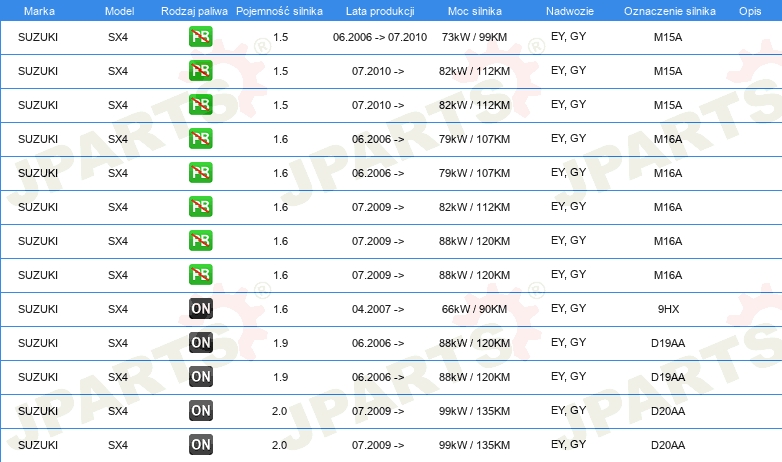Select SUZUKI in the 9HX engine row
Viewport: 782px width, 462px height.
[x=38, y=309]
